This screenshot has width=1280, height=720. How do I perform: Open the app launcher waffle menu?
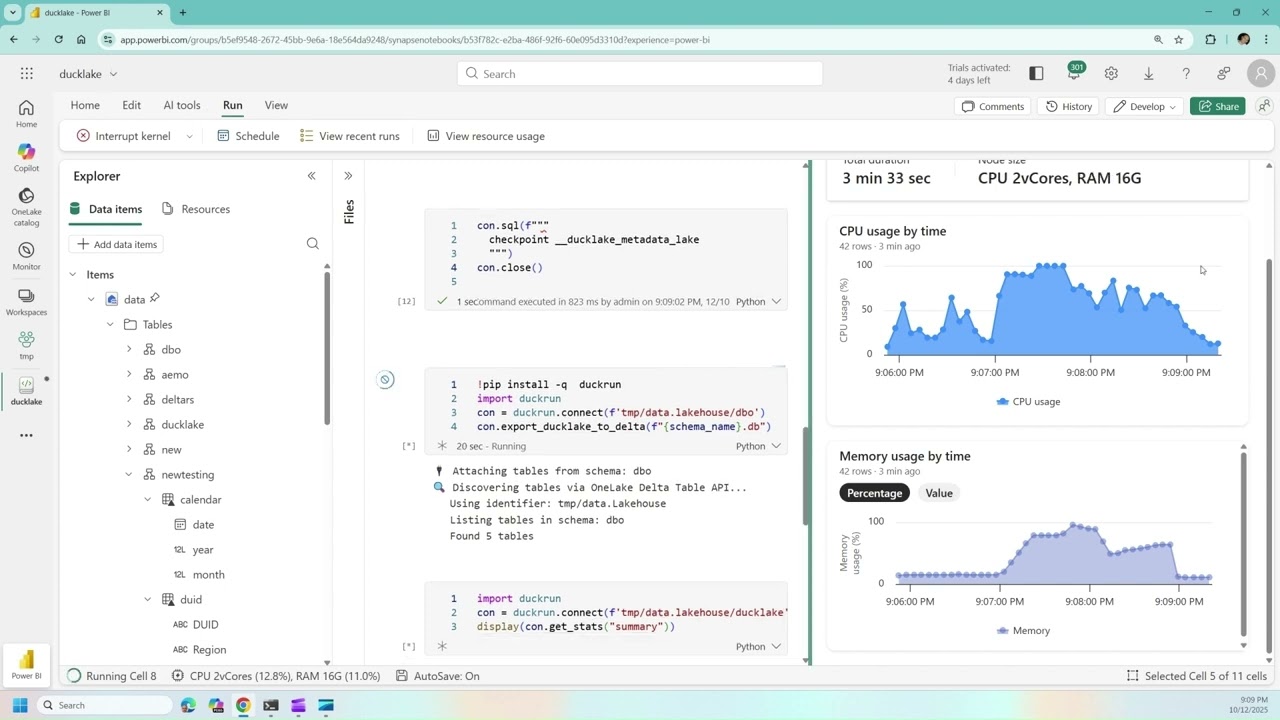(26, 73)
